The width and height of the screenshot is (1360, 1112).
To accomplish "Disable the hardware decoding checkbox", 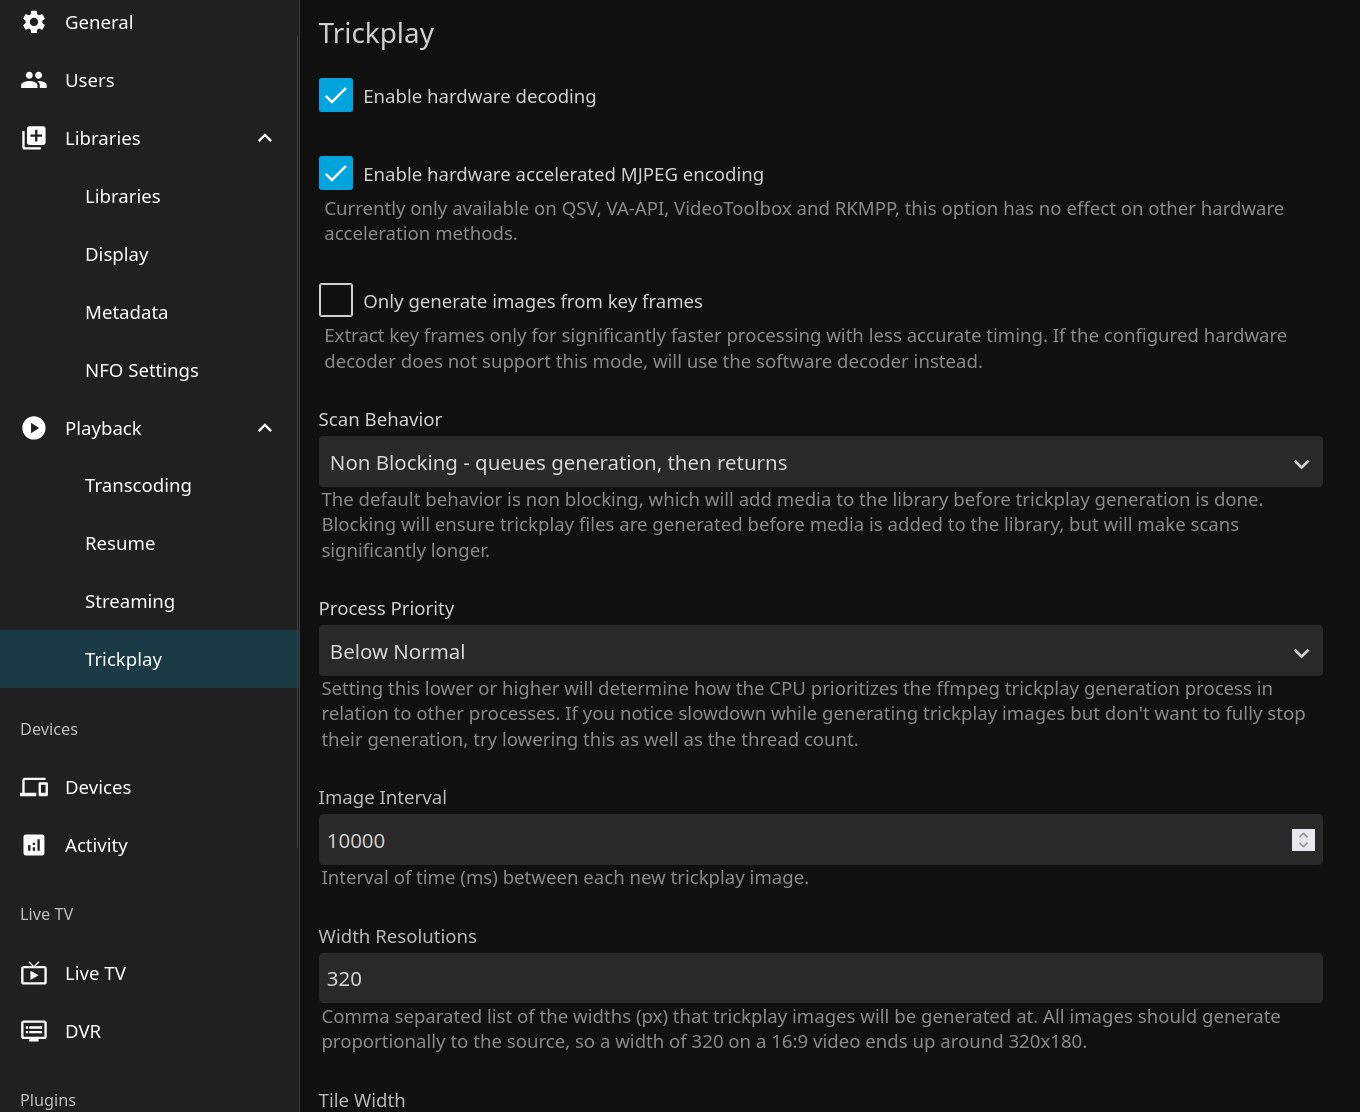I will (x=336, y=96).
